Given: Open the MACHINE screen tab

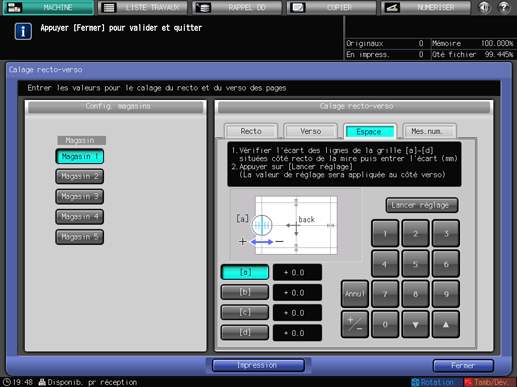Looking at the screenshot, I should coord(48,7).
